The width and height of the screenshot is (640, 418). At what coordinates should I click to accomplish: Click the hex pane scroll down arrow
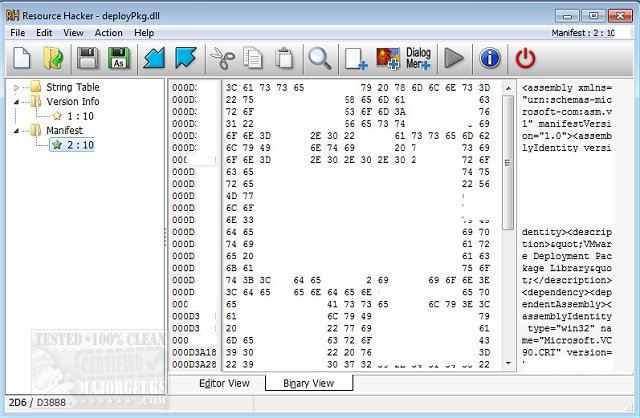click(x=508, y=362)
